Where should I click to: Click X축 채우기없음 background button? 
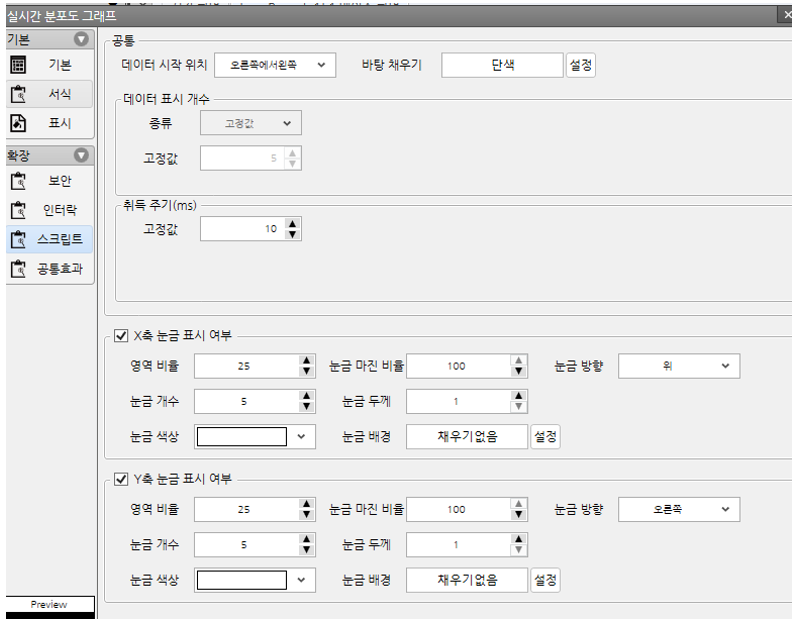(x=467, y=436)
